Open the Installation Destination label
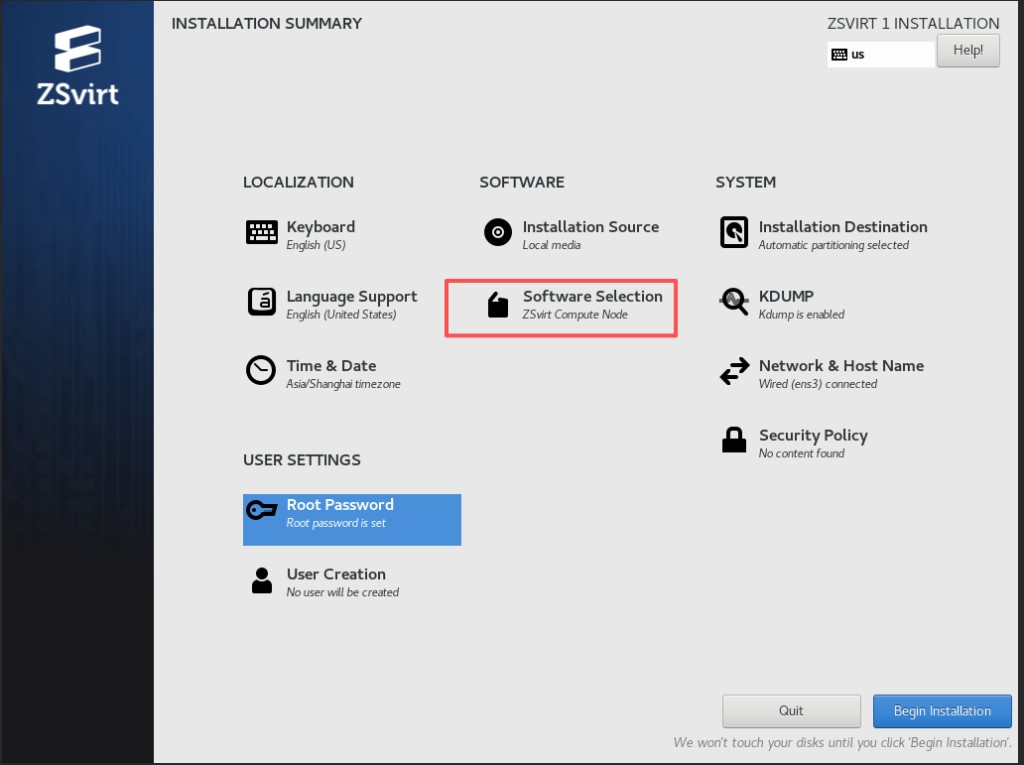This screenshot has height=765, width=1024. point(843,227)
